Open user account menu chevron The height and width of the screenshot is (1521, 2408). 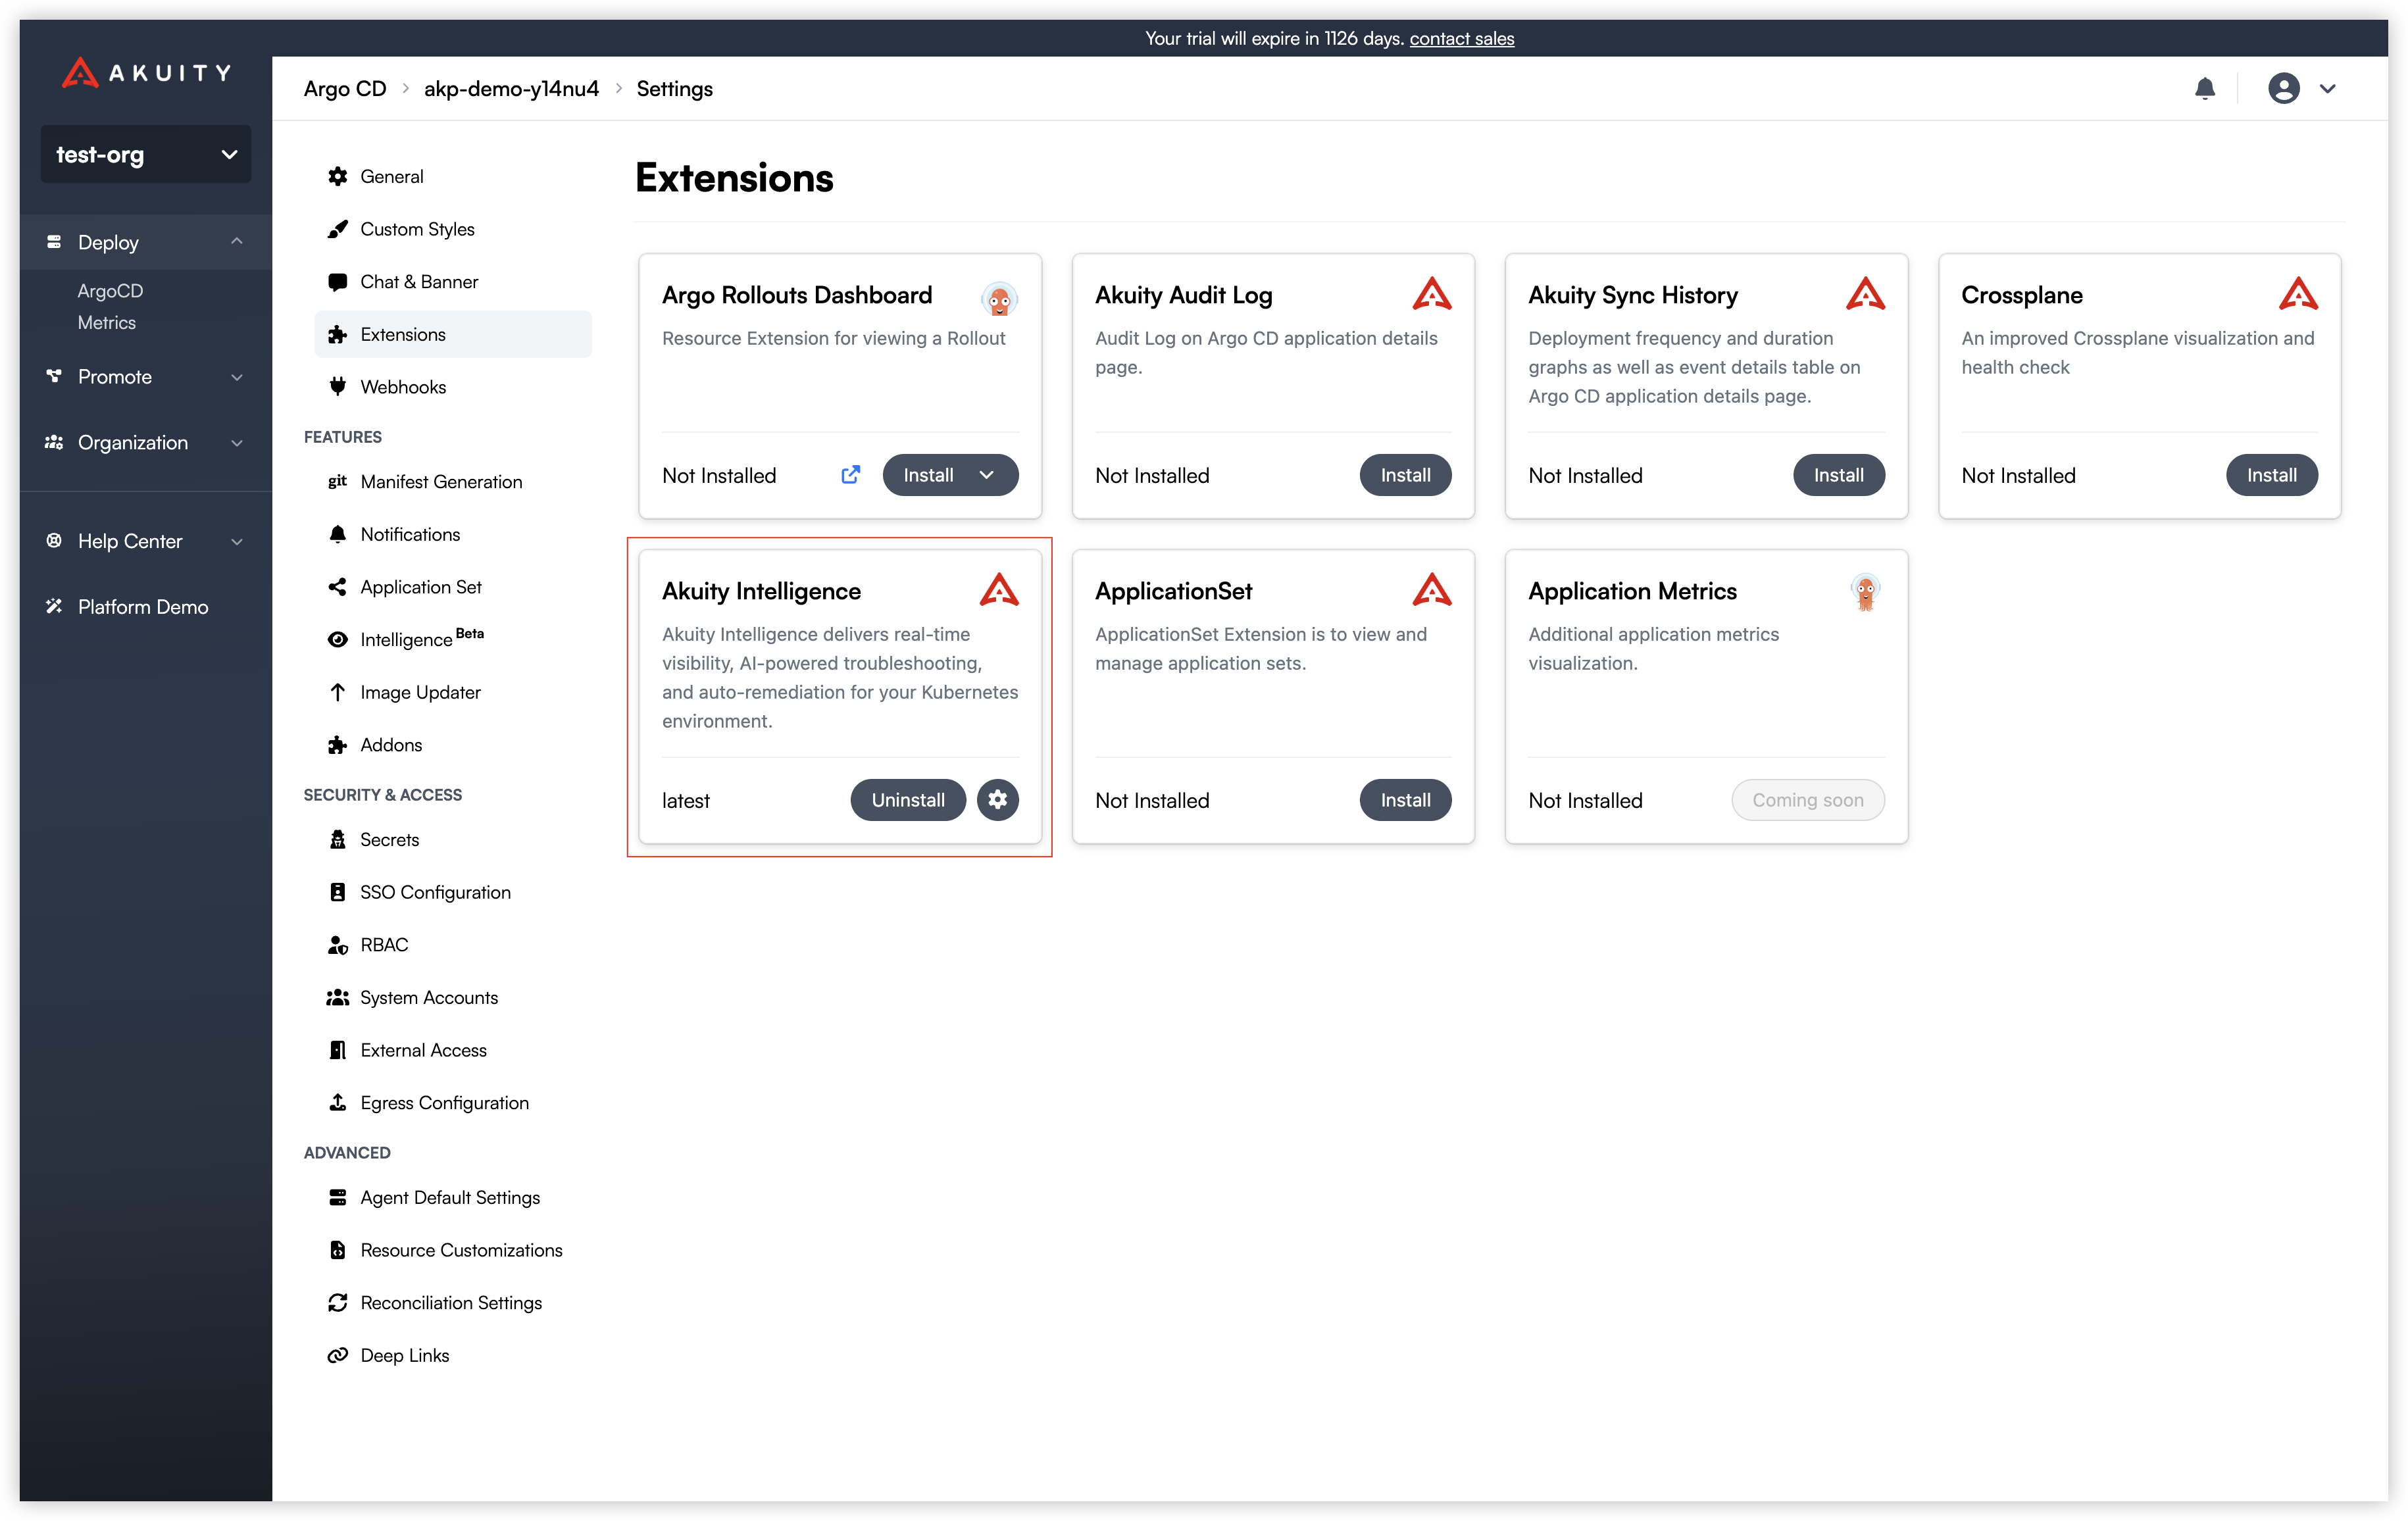tap(2328, 89)
